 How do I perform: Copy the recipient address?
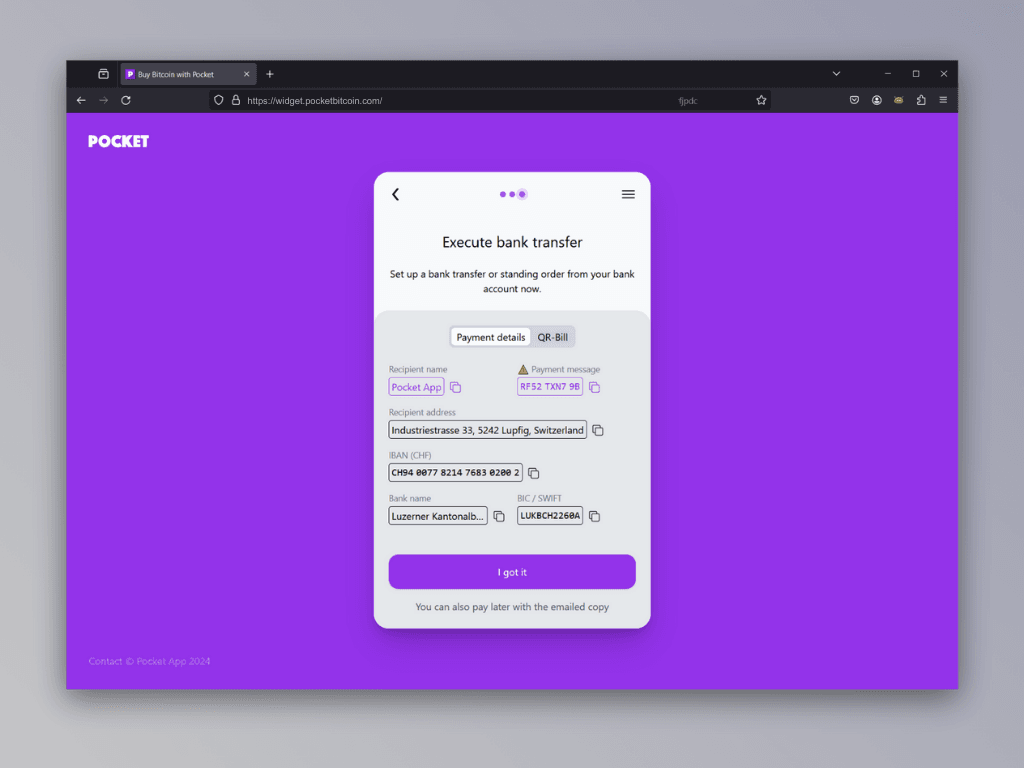598,430
